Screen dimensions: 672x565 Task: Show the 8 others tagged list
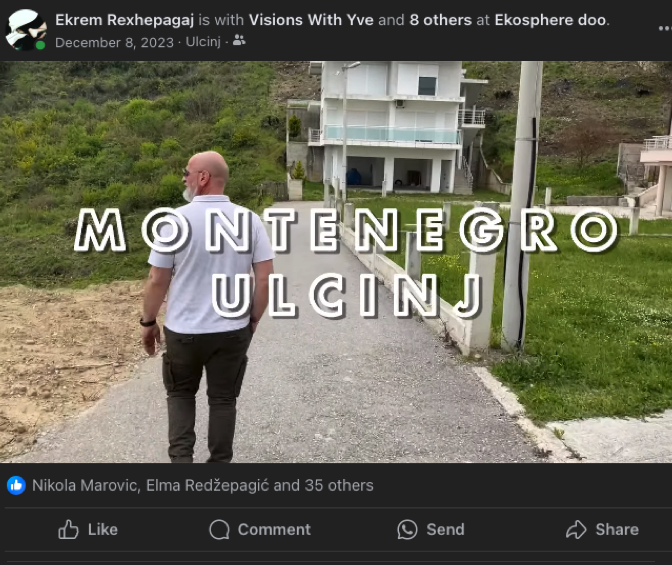click(x=440, y=20)
